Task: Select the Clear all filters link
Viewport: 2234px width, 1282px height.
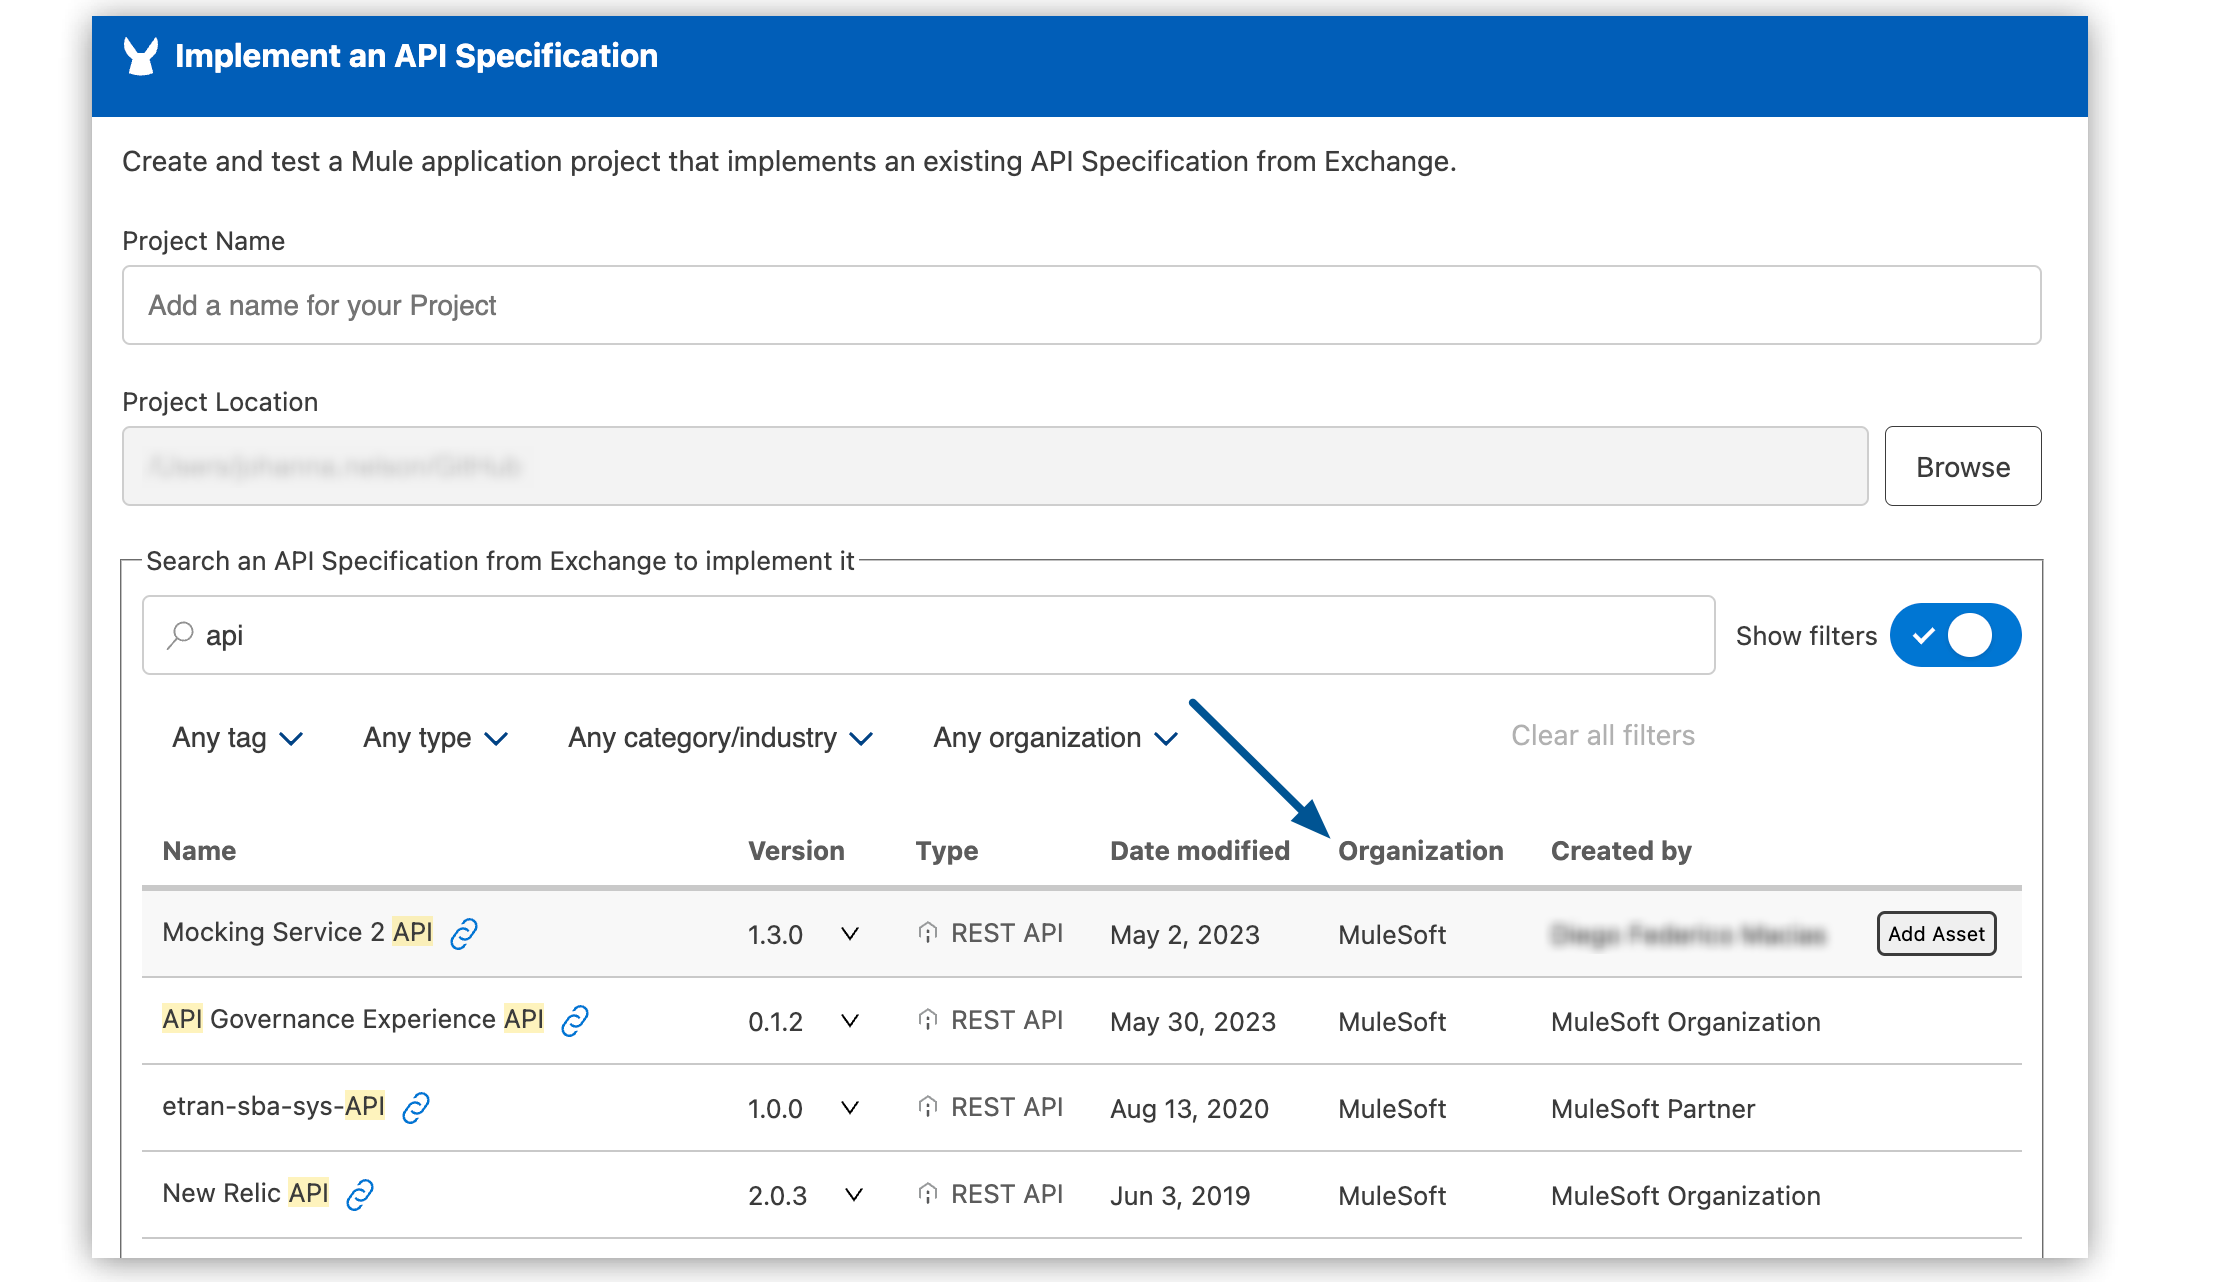Action: pos(1602,735)
